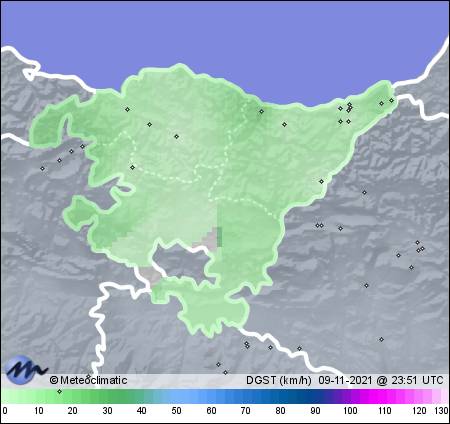Select the station marker on the color scale bar

click(x=59, y=391)
